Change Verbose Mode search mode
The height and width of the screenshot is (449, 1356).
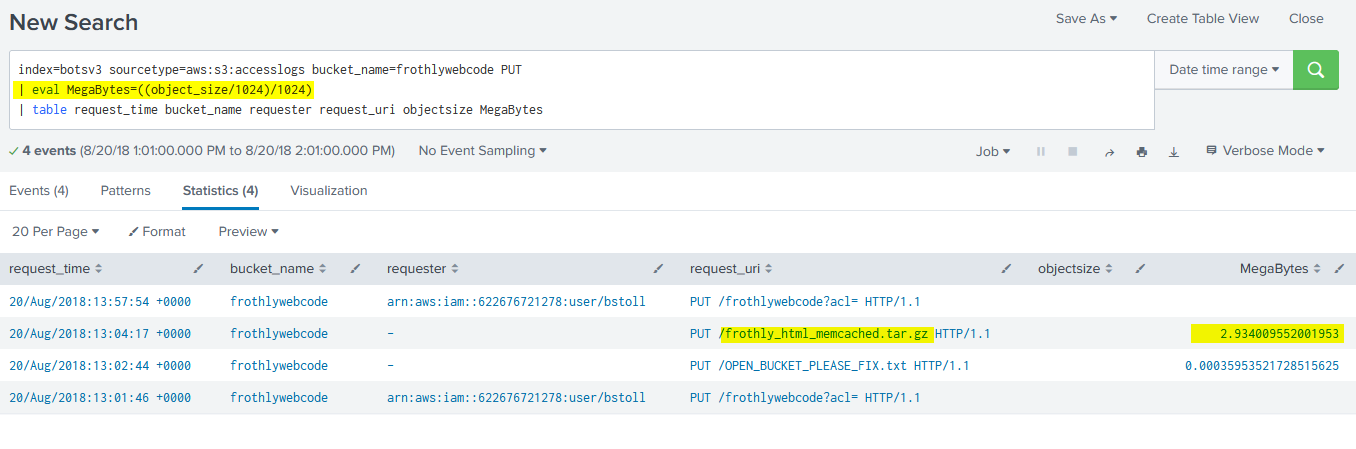[x=1265, y=151]
